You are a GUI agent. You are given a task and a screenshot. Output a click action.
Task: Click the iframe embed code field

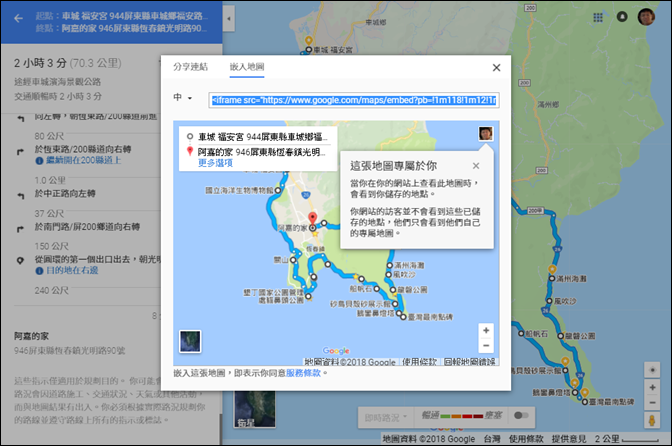pyautogui.click(x=354, y=100)
